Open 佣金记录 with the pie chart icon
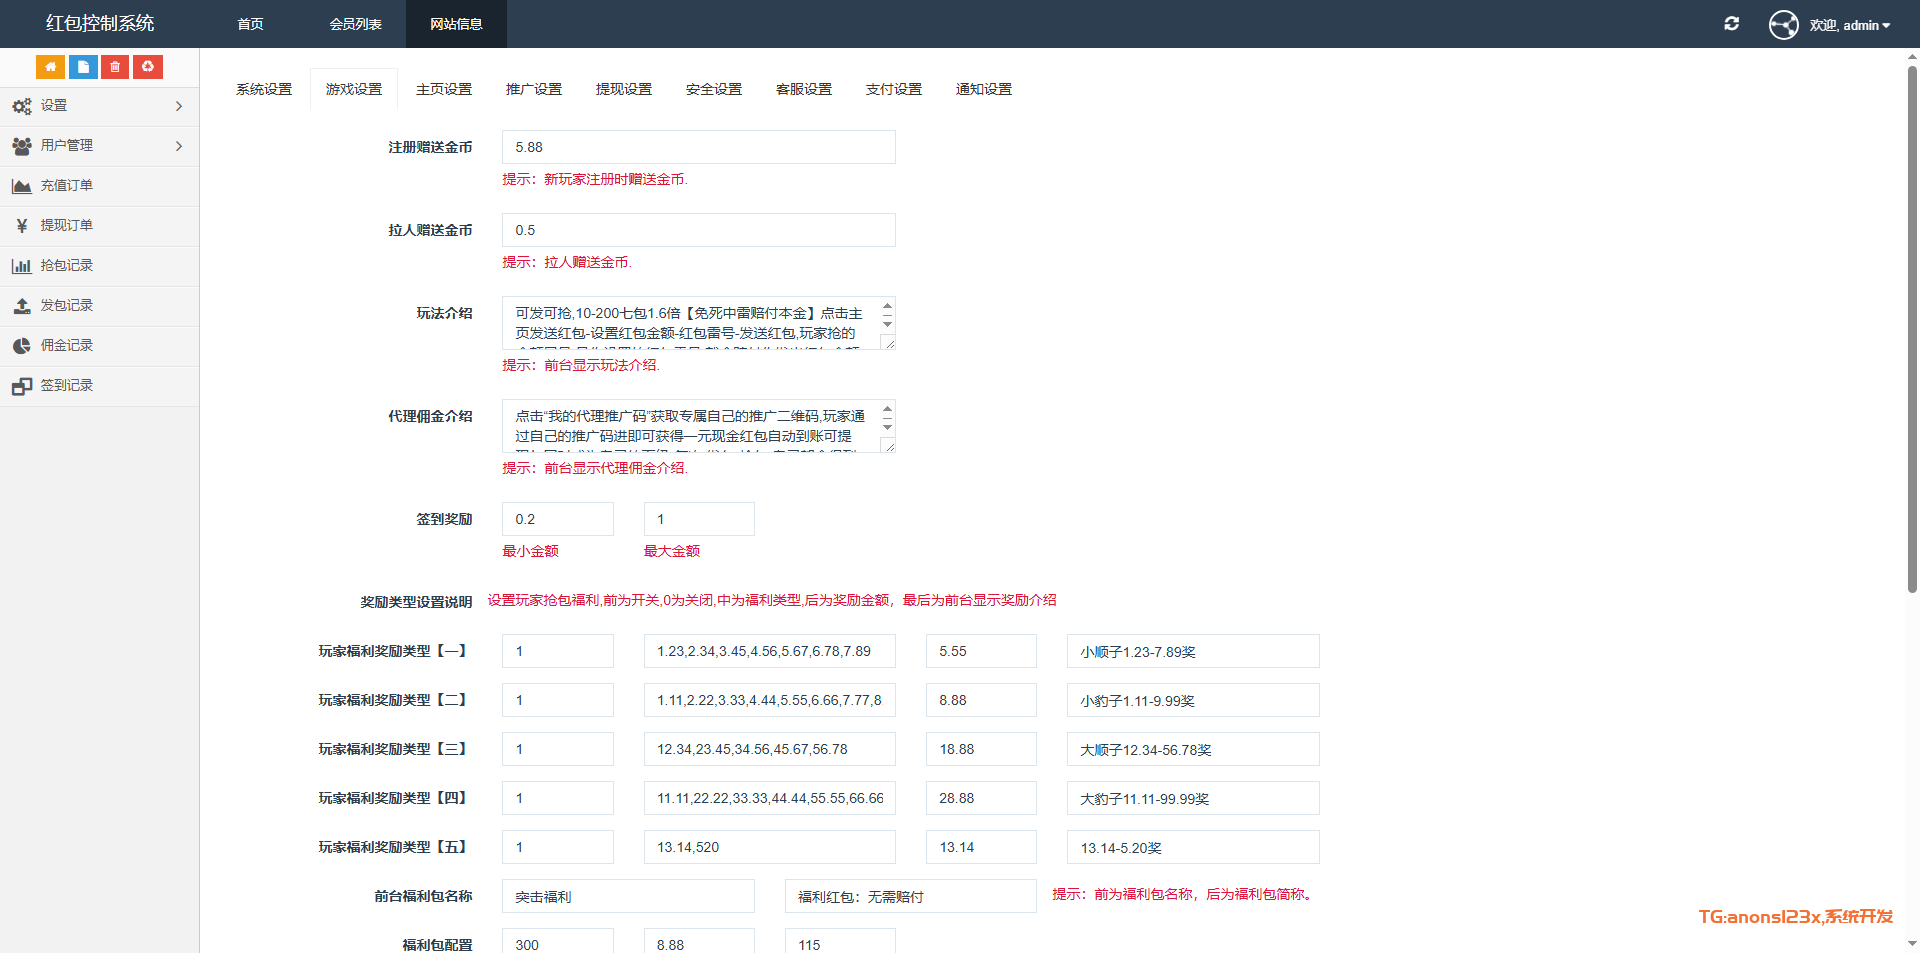This screenshot has height=953, width=1920. (x=66, y=346)
